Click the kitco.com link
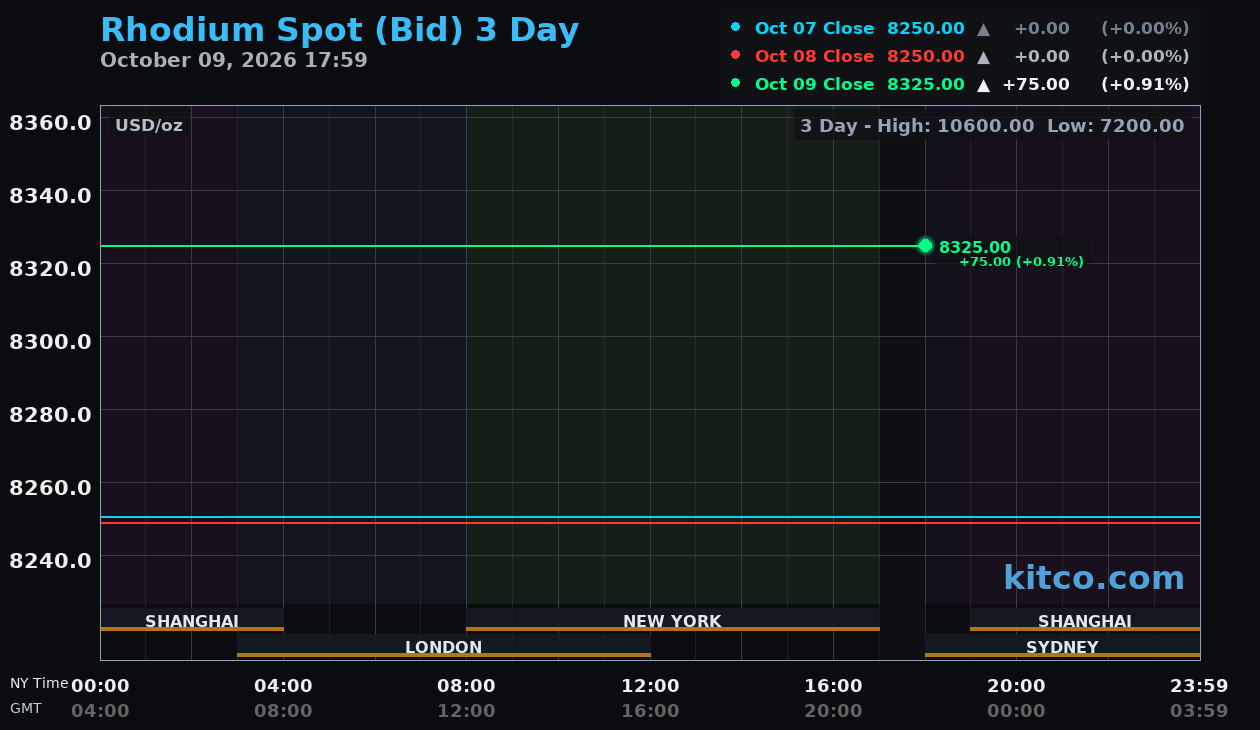The width and height of the screenshot is (1260, 730). coord(1094,577)
